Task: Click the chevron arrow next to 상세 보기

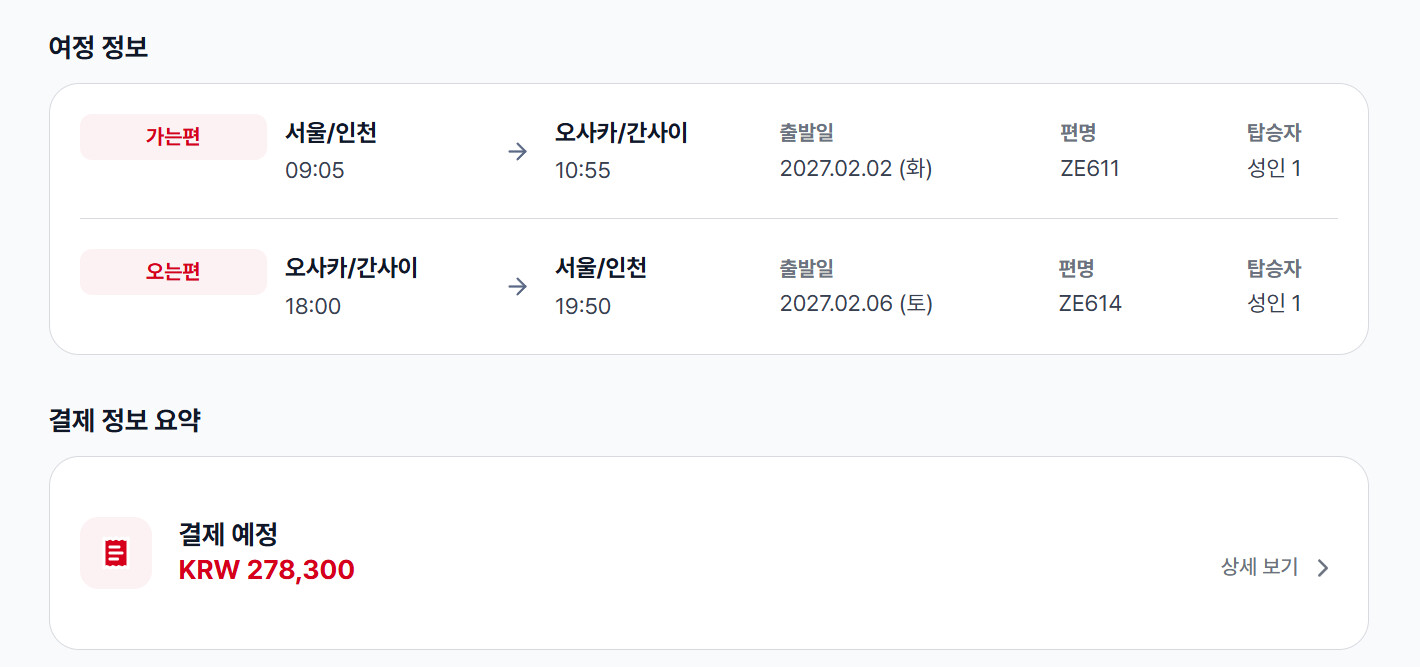Action: (1323, 568)
